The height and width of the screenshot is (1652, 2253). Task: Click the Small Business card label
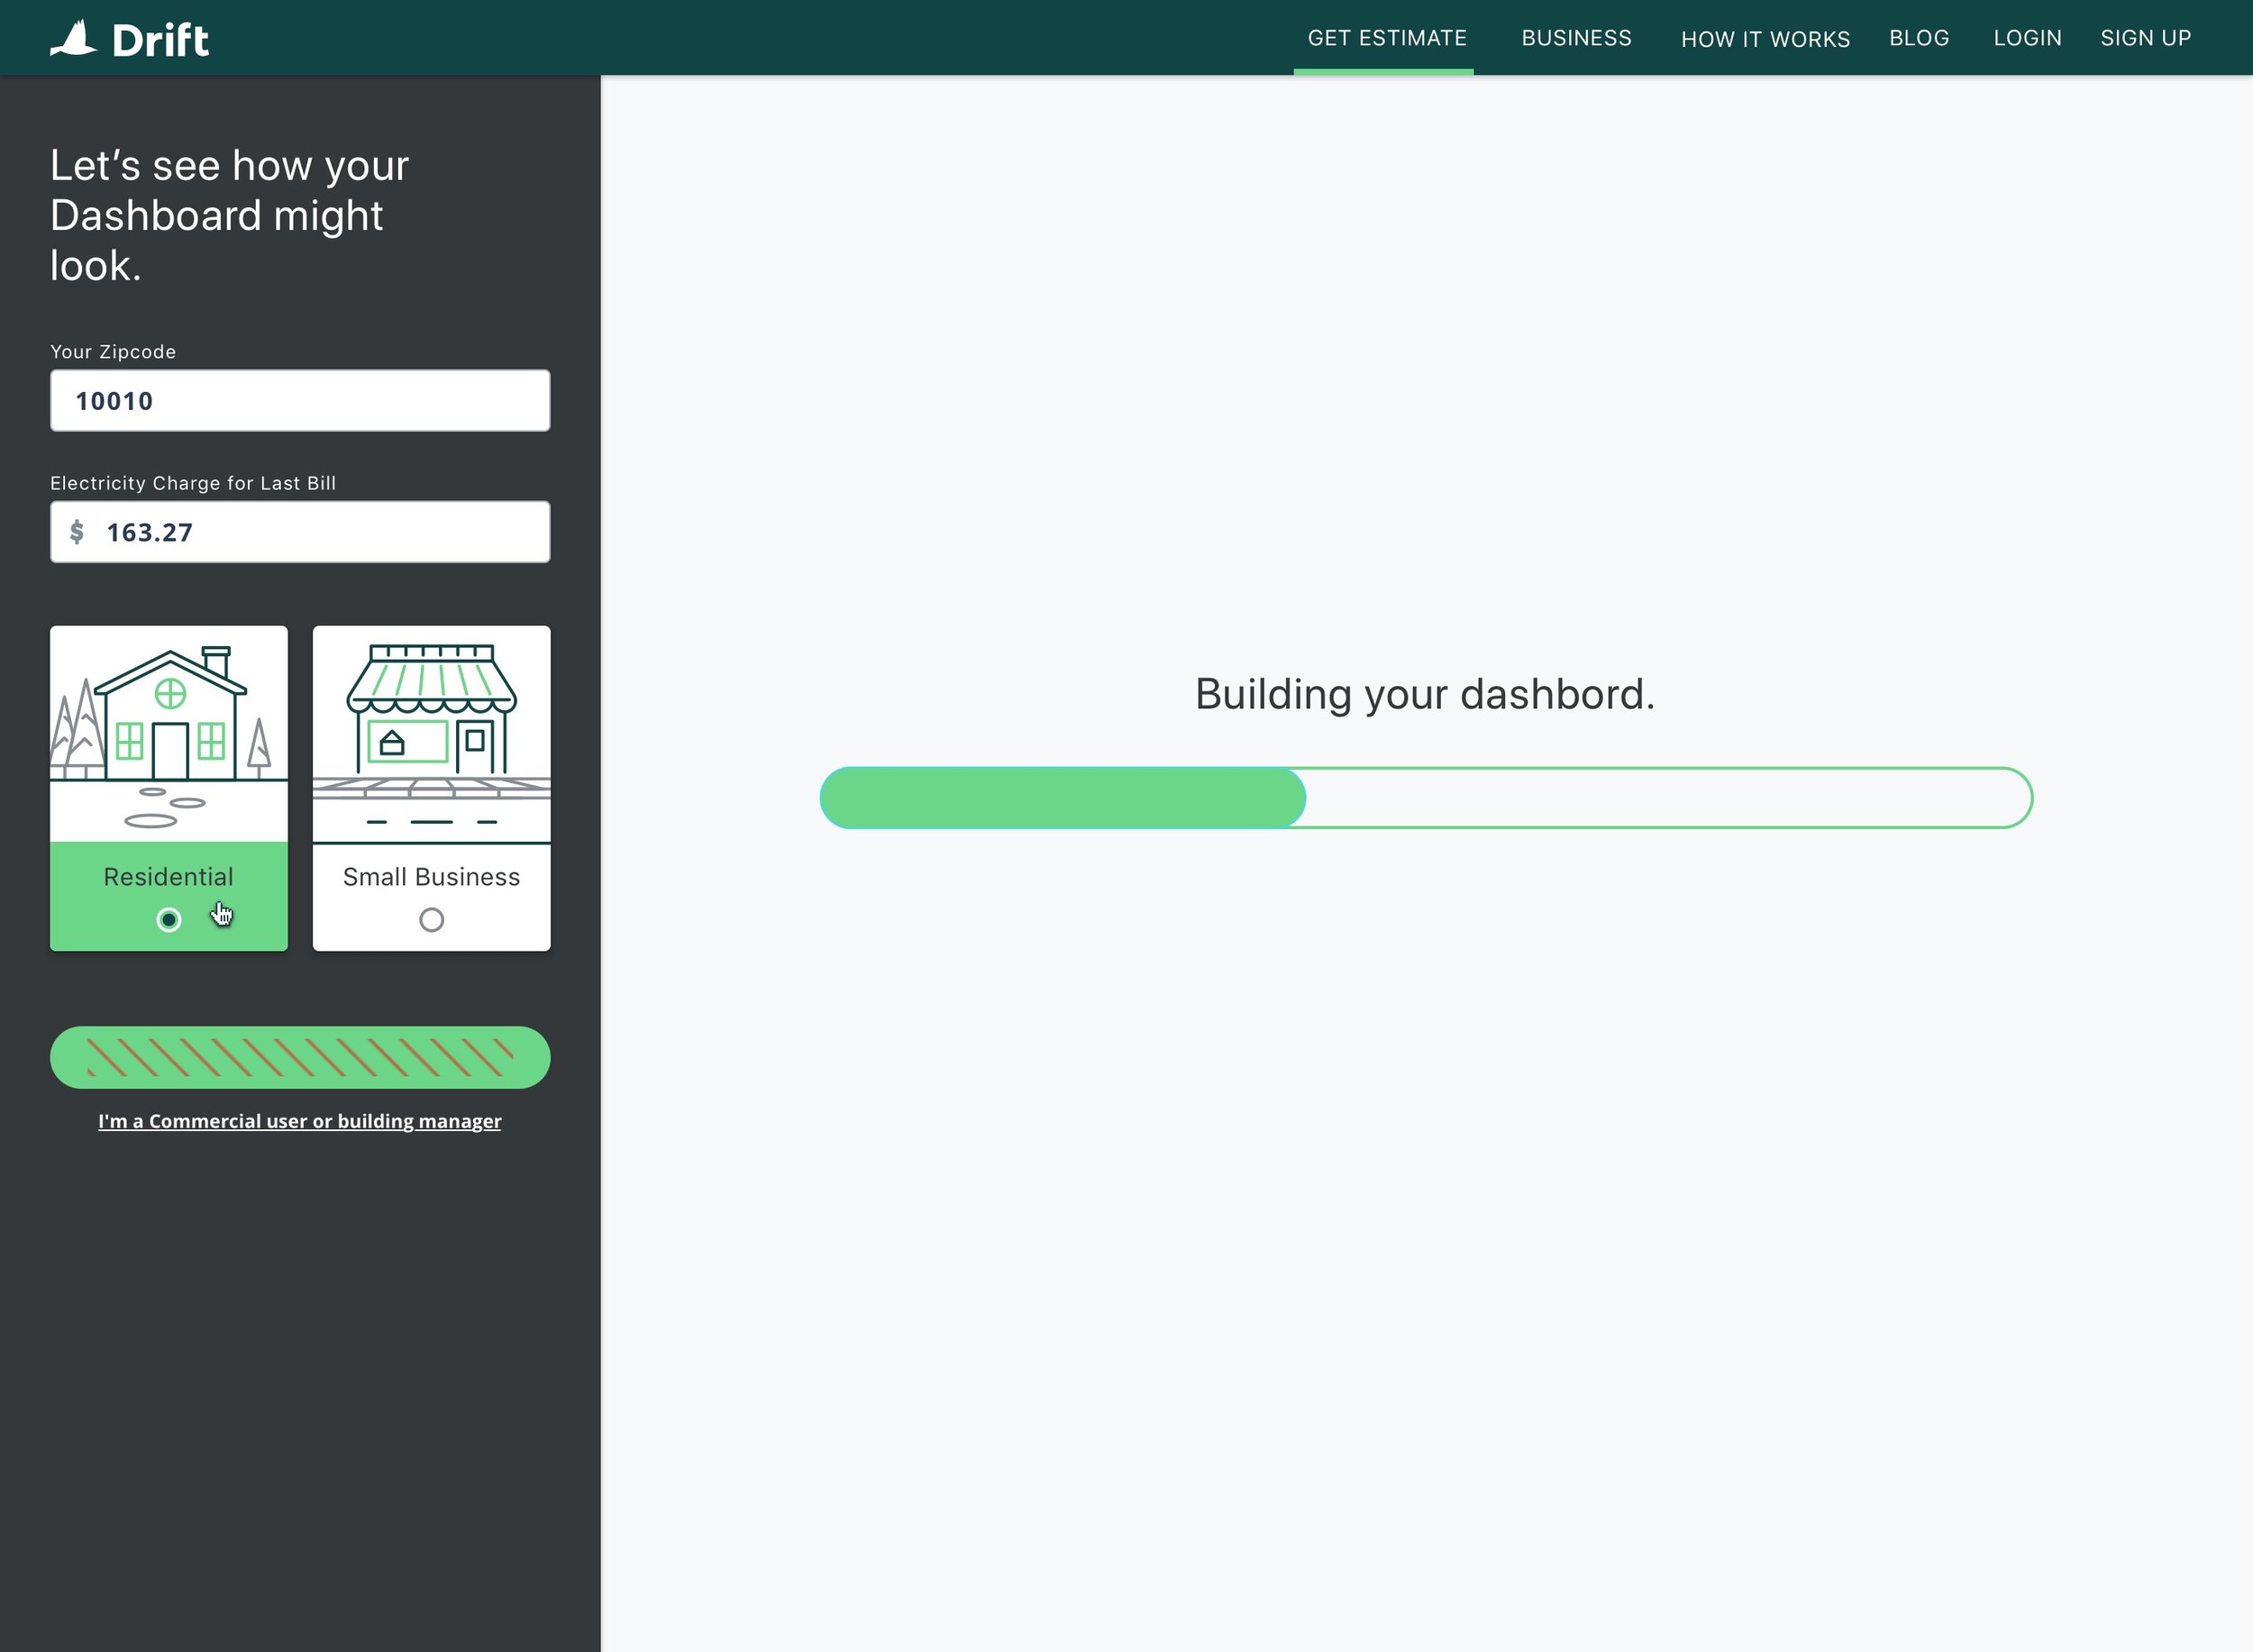(431, 877)
